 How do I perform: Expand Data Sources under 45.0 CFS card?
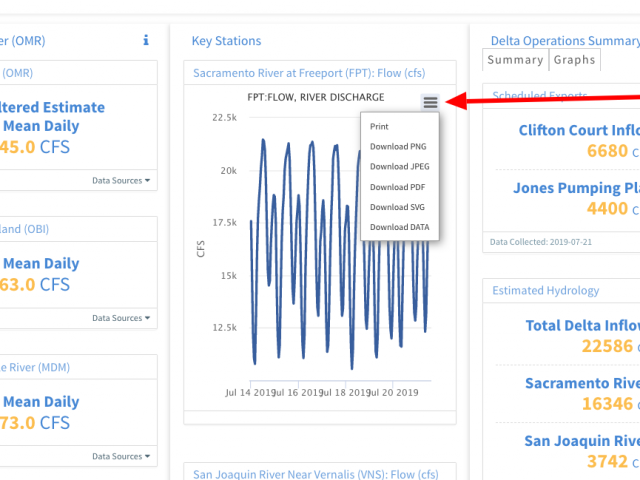point(121,180)
